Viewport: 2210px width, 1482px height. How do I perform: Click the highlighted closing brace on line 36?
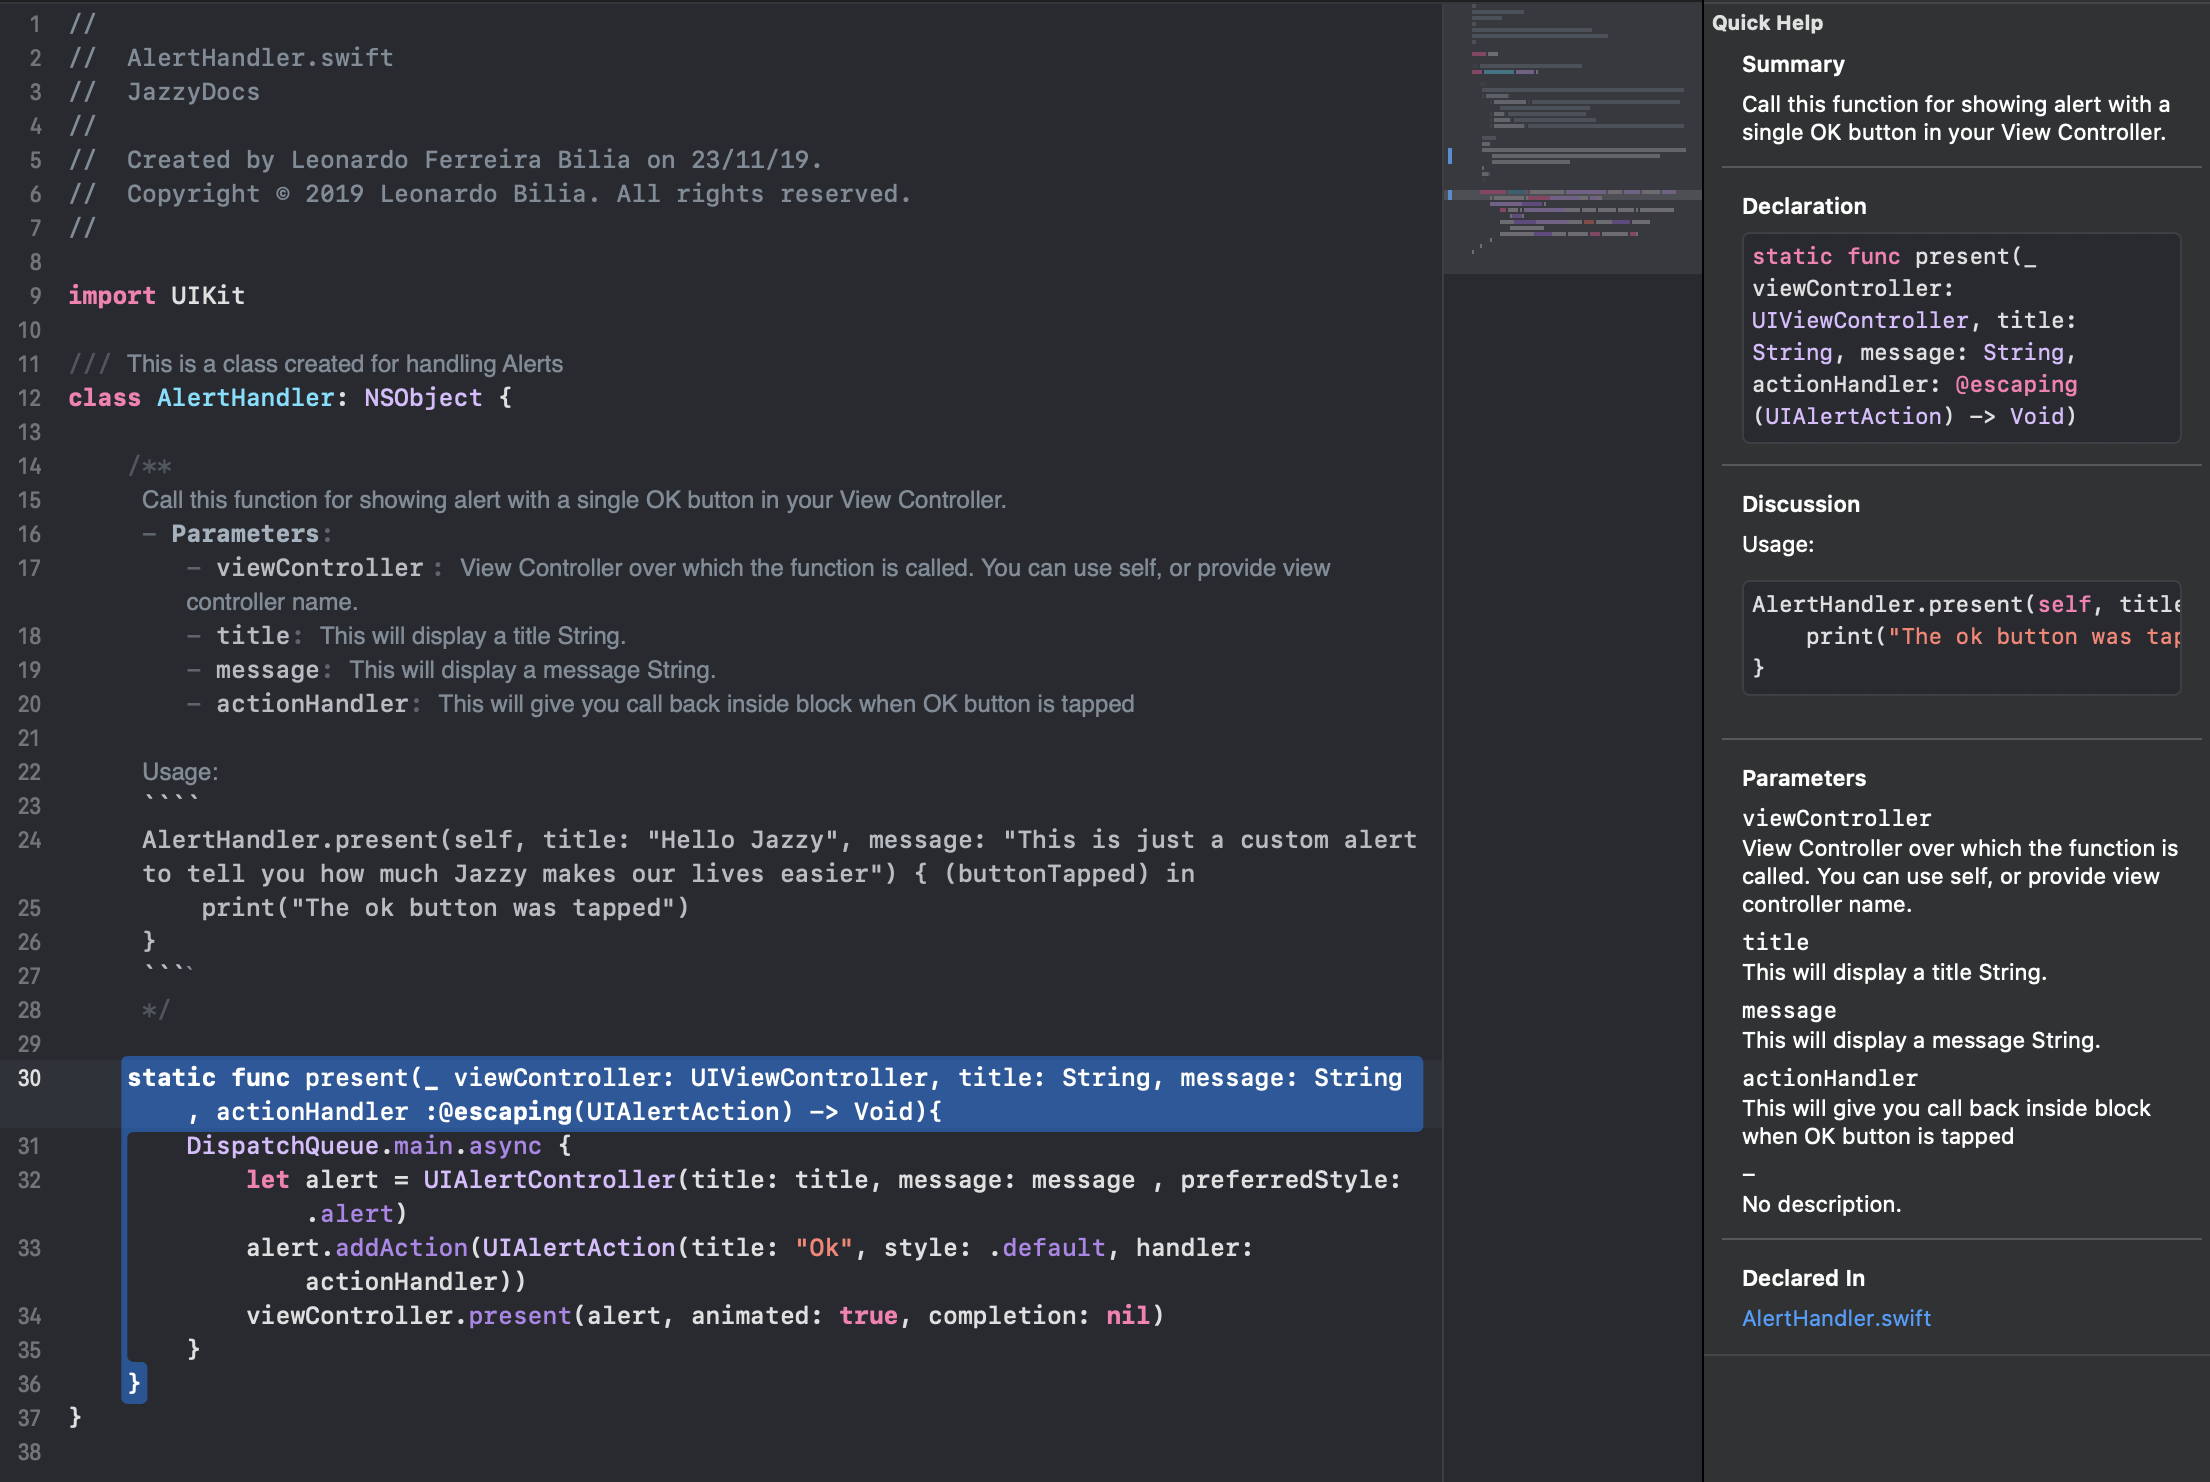pos(134,1383)
